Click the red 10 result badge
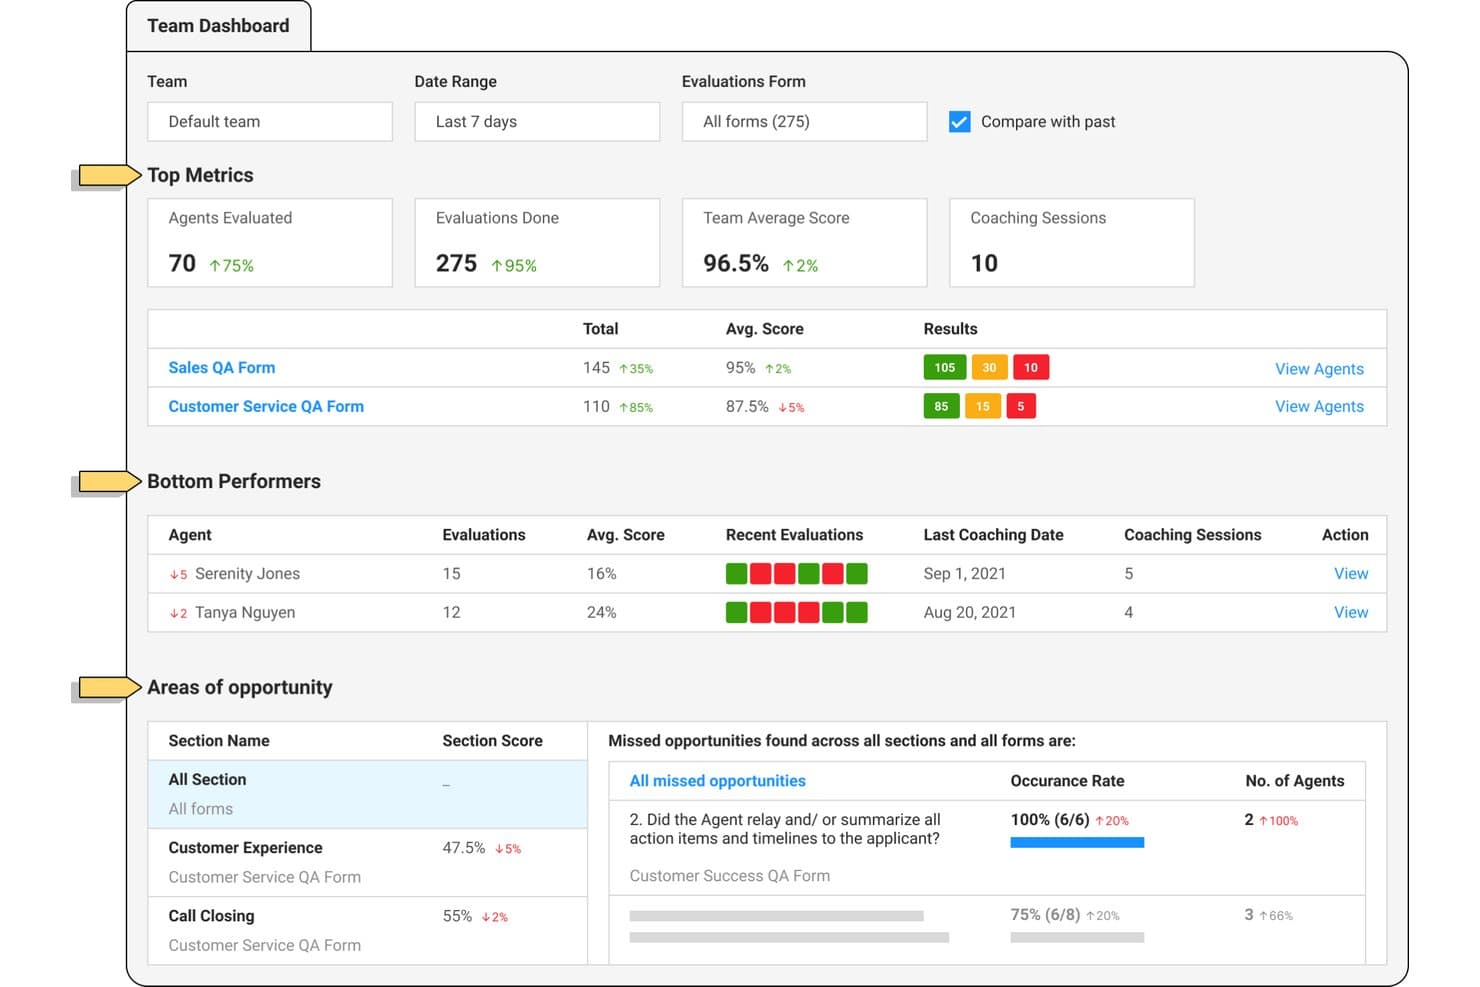Viewport: 1480px width, 987px height. (1031, 368)
